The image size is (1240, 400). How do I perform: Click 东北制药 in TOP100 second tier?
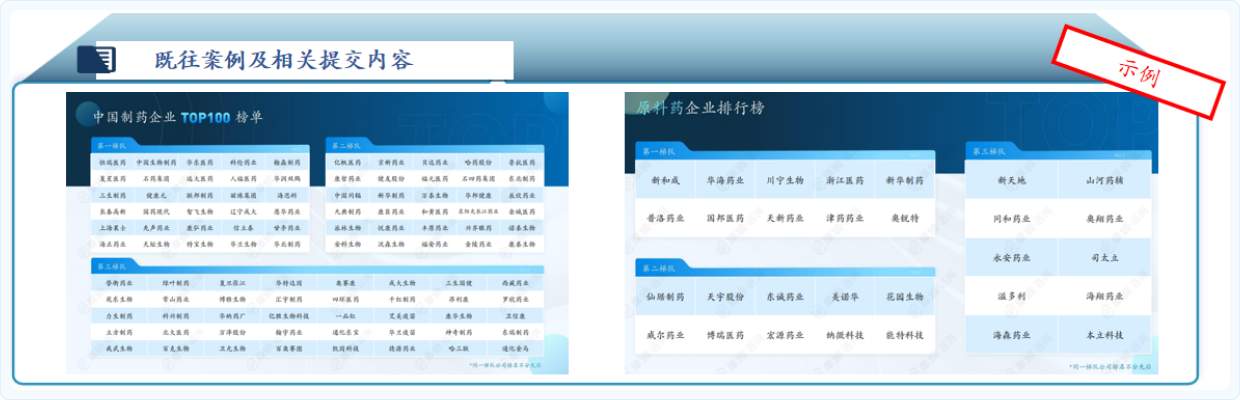click(522, 179)
